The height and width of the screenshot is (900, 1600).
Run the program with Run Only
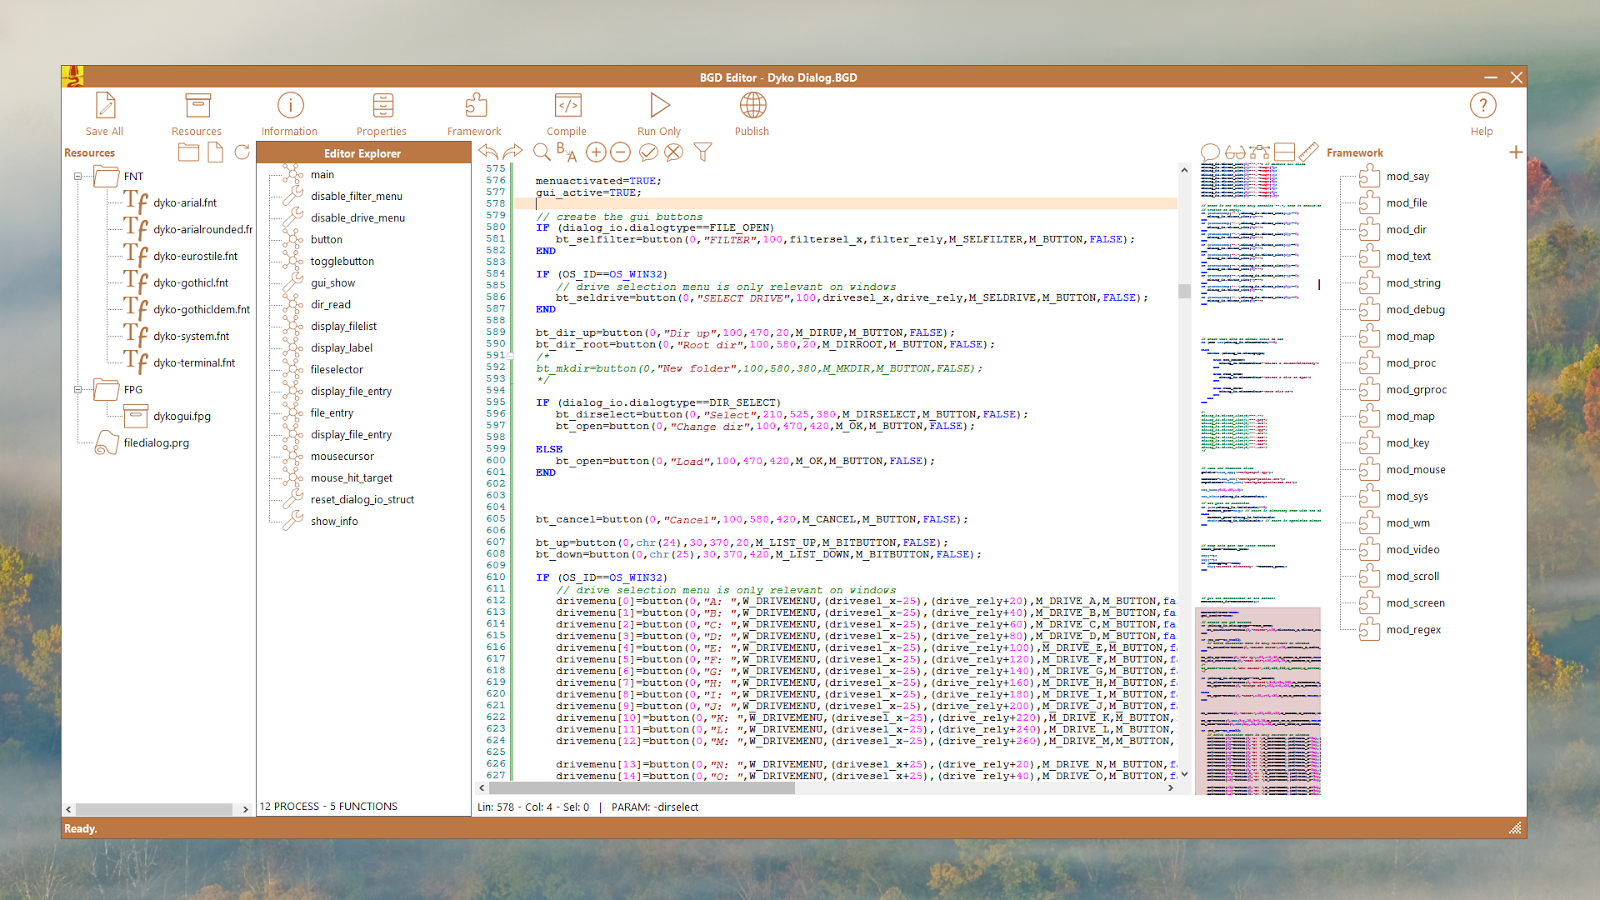tap(659, 106)
